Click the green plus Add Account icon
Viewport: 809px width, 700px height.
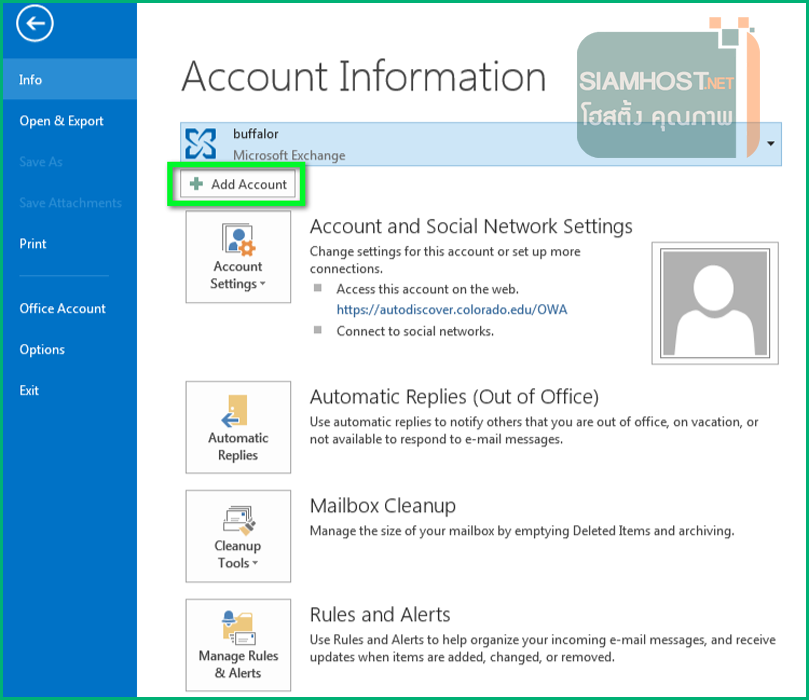(196, 185)
